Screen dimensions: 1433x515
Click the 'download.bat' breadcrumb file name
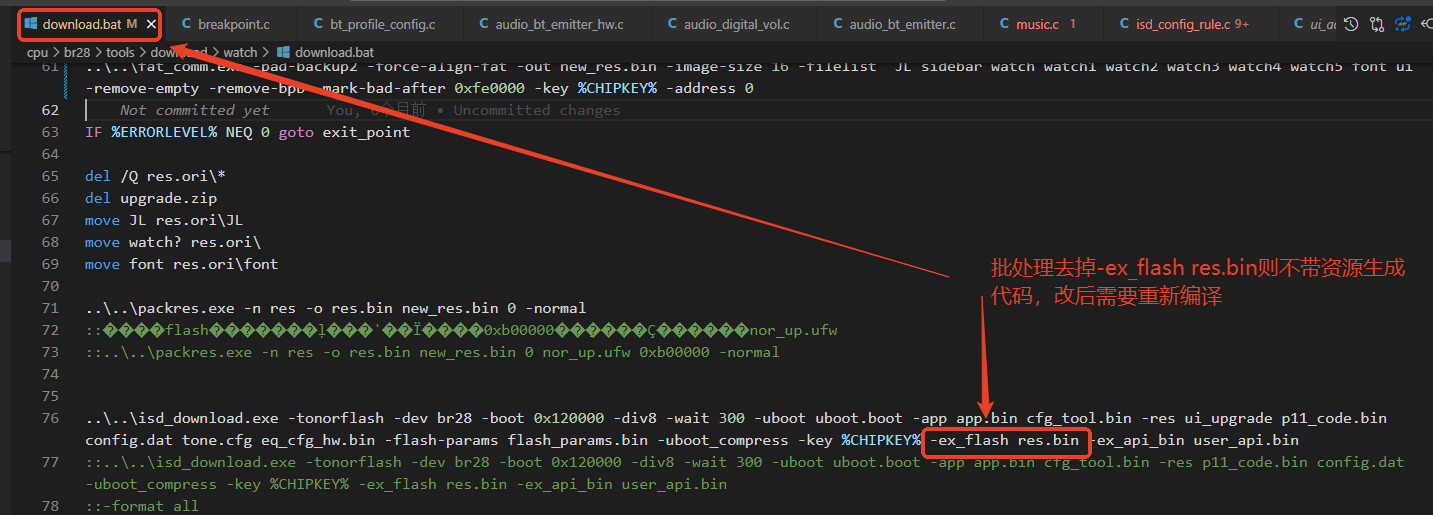pos(335,52)
